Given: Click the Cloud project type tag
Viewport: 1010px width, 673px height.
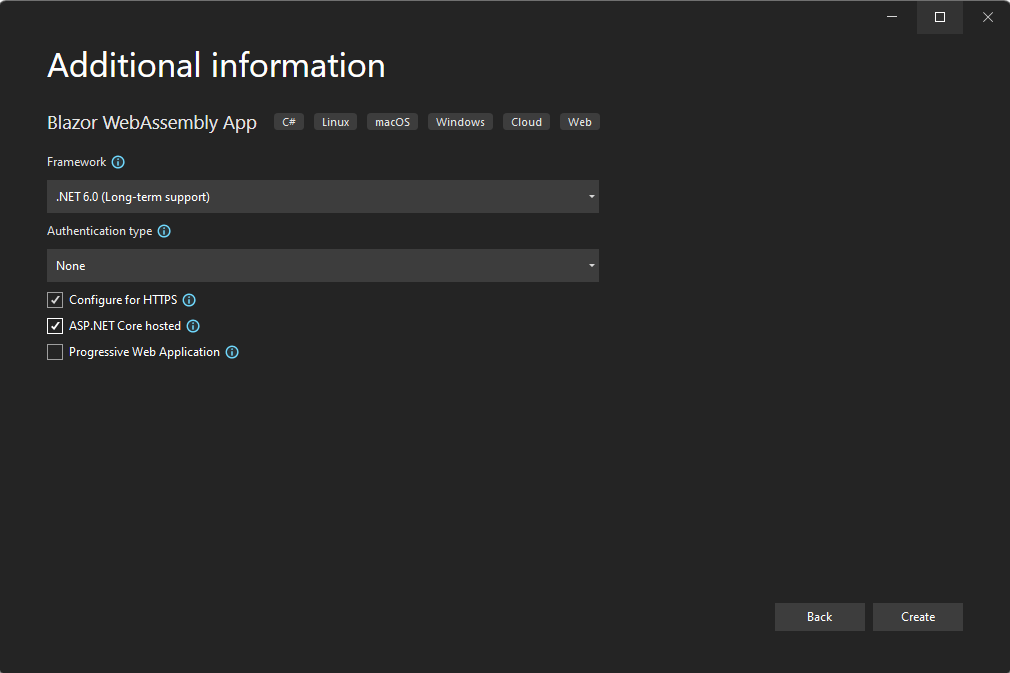Looking at the screenshot, I should [526, 122].
